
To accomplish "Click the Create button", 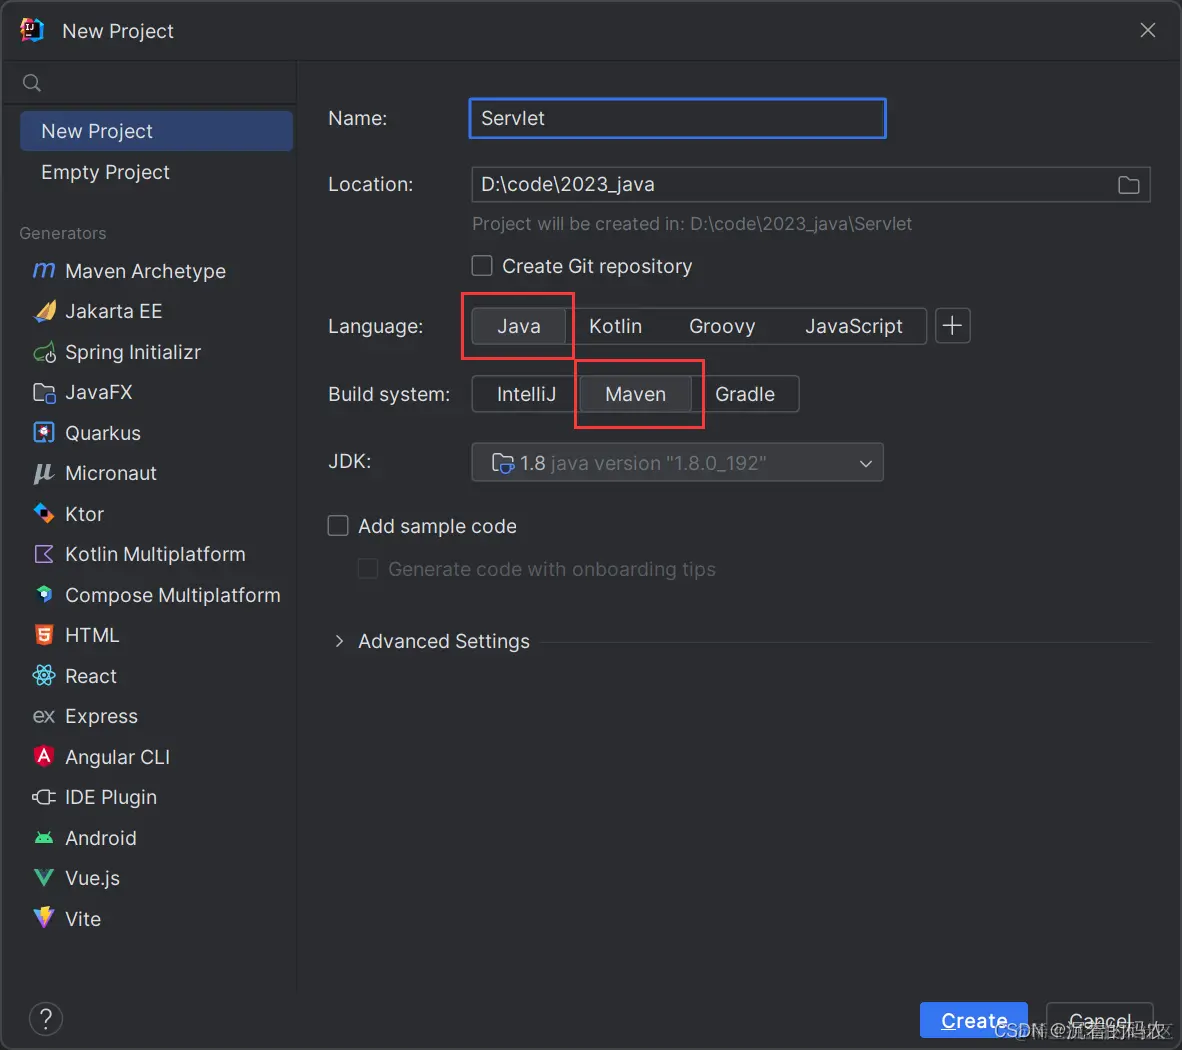I will click(973, 1021).
